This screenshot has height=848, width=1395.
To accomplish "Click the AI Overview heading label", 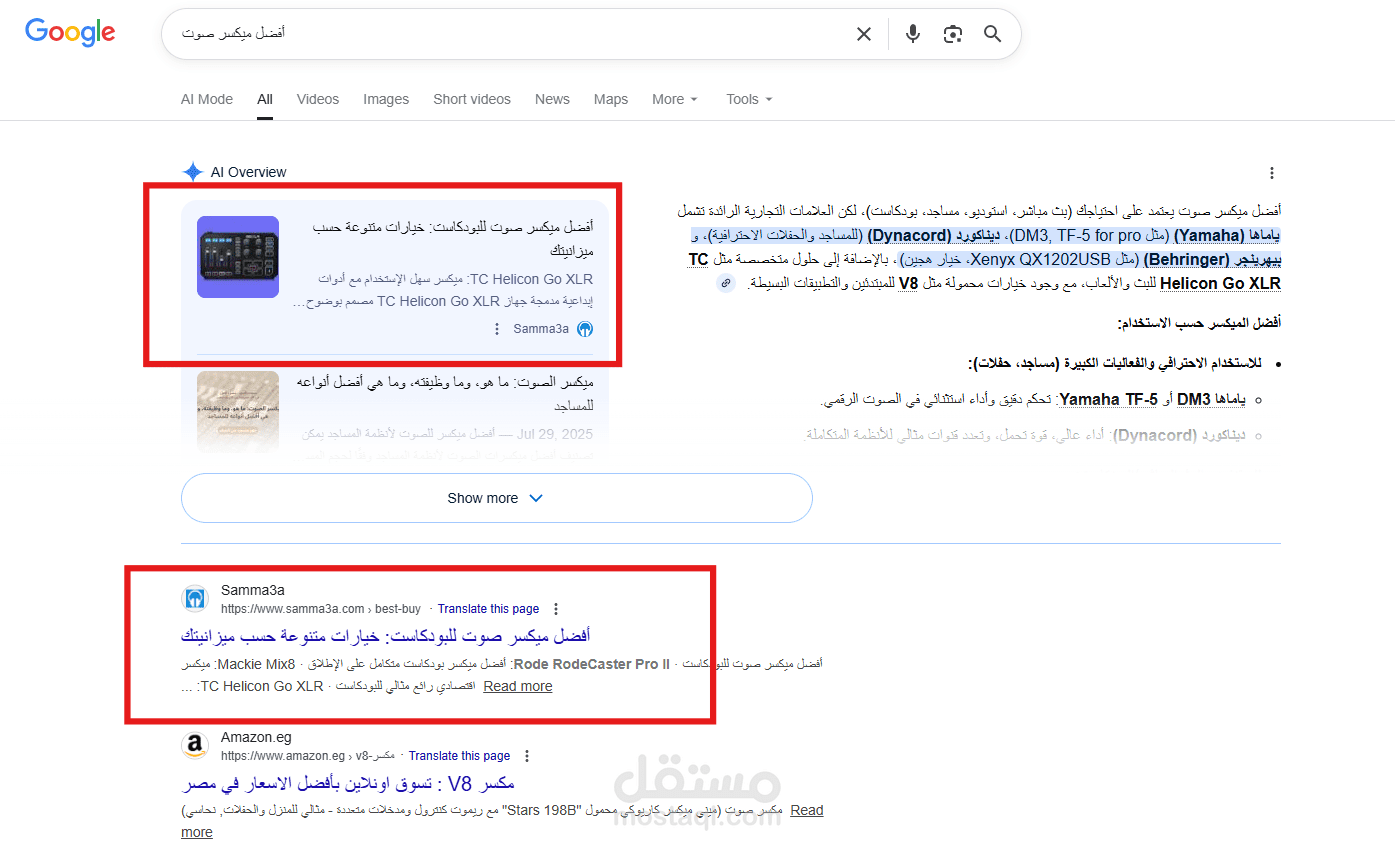I will coord(248,172).
